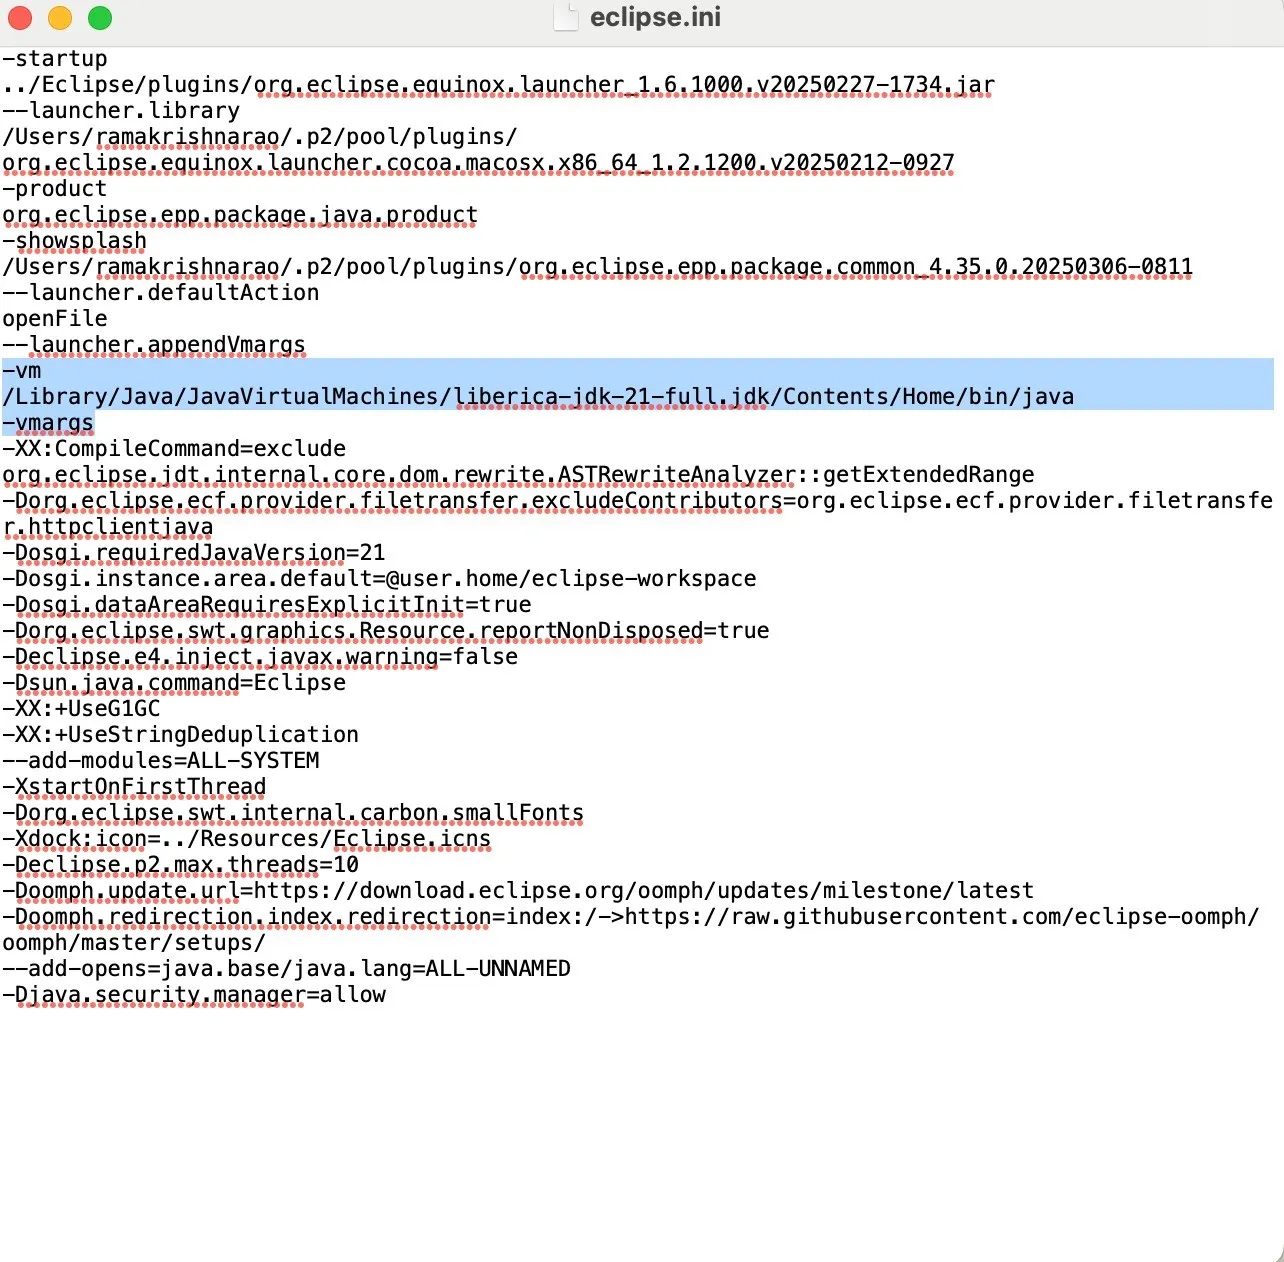Place cursor on the -startup line
This screenshot has width=1284, height=1262.
(x=55, y=58)
